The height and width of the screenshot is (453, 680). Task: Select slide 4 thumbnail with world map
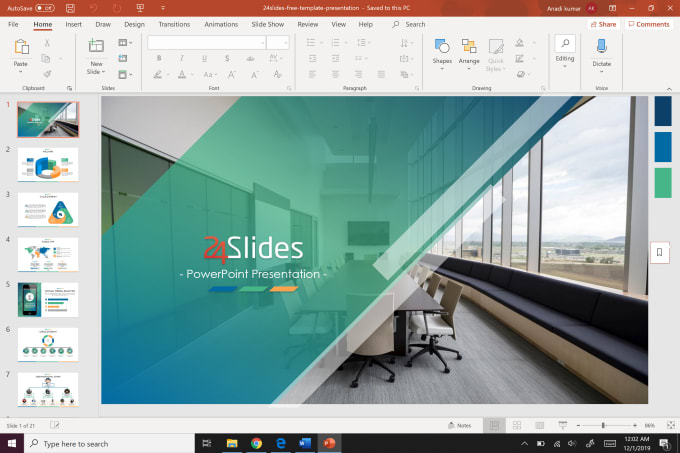click(x=48, y=254)
